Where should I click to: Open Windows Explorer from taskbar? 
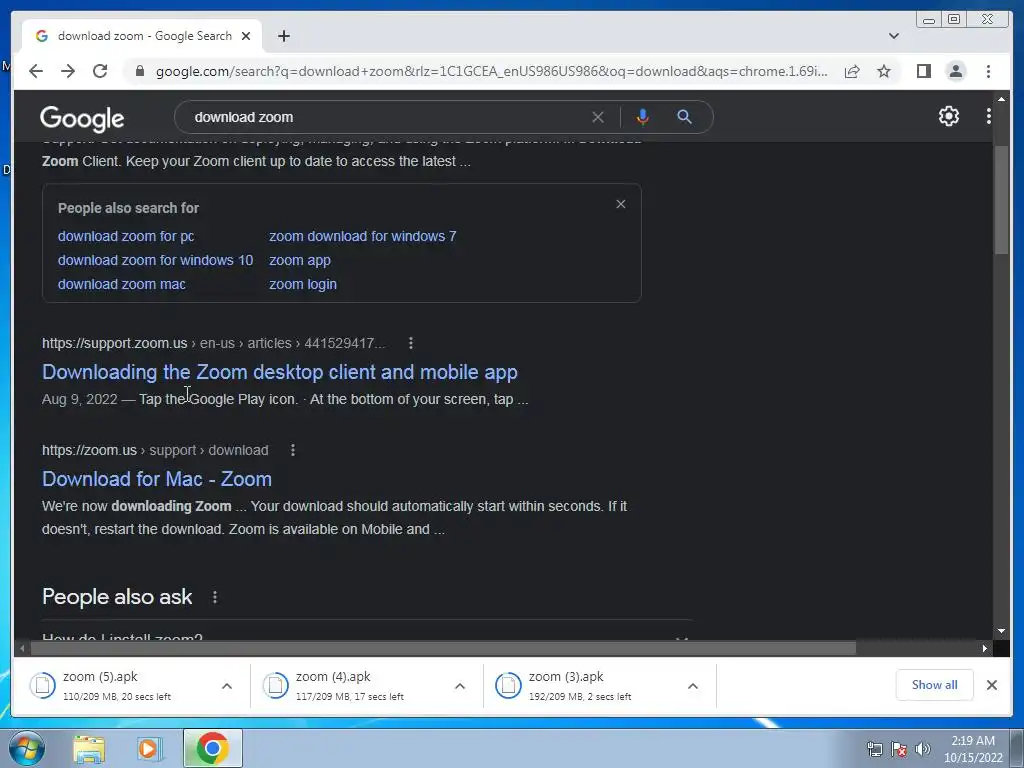coord(89,749)
